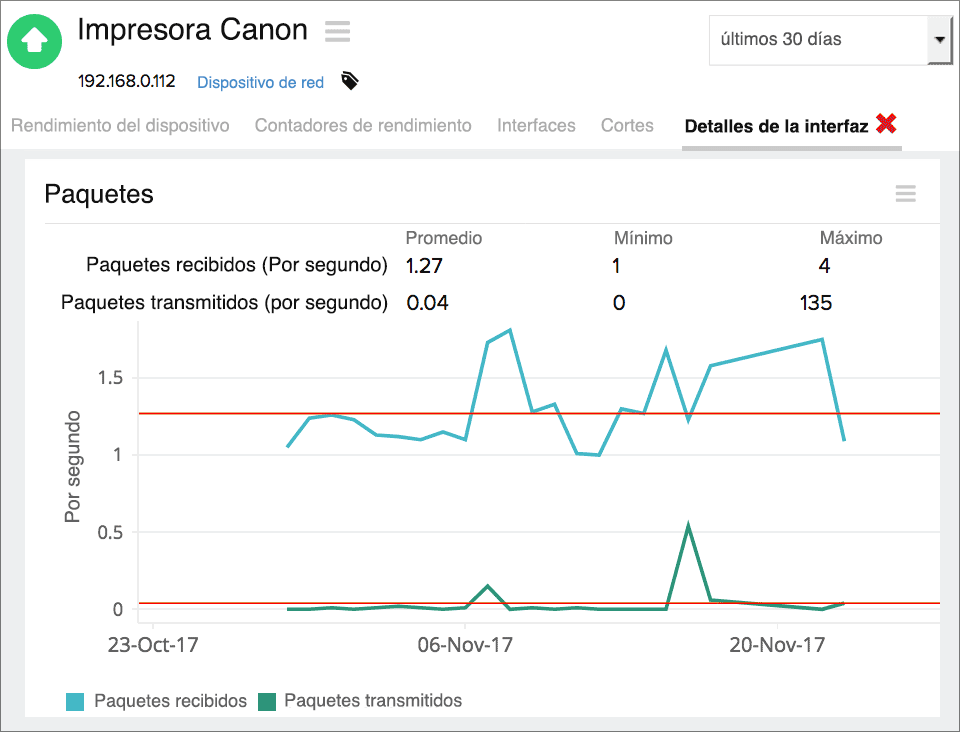Screen dimensions: 960x732
Task: Click the green device status arrow icon
Action: (34, 41)
